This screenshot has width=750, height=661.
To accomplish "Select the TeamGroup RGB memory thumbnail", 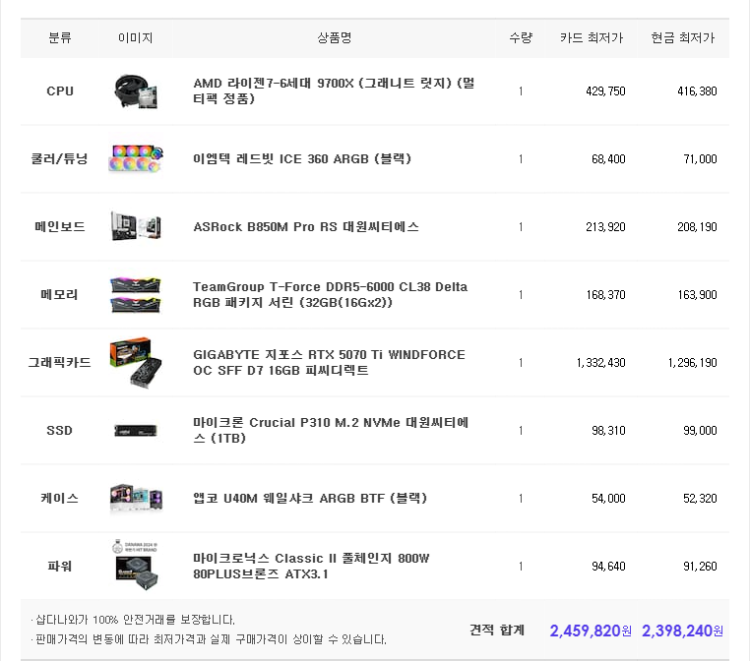I will click(x=135, y=295).
